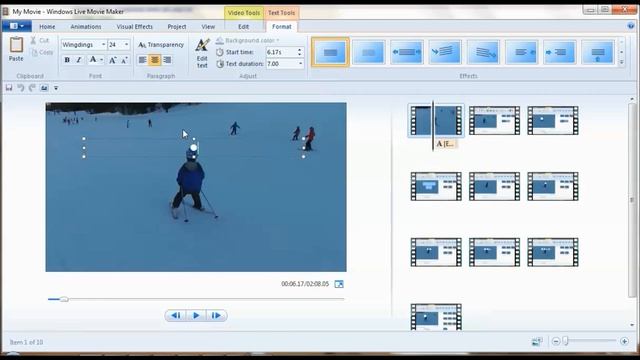Select the first highlighted text effect
Image resolution: width=640 pixels, height=360 pixels.
coord(330,52)
